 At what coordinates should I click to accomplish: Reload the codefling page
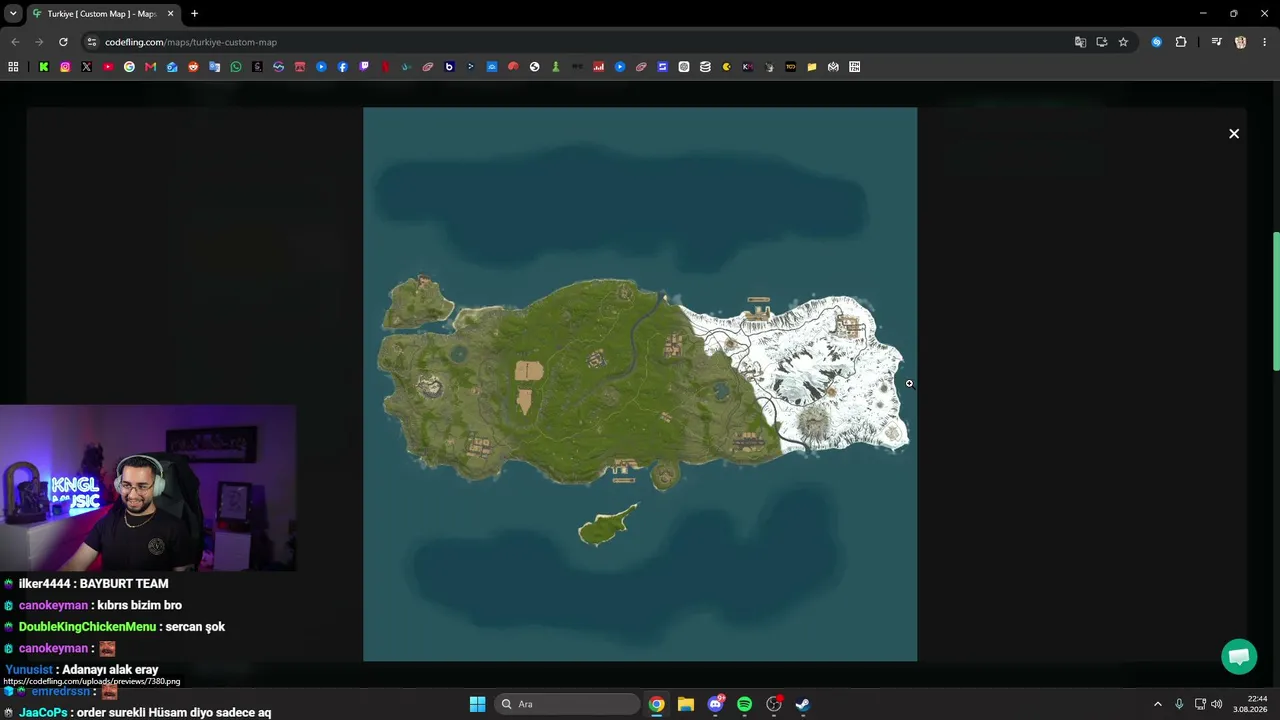coord(63,42)
